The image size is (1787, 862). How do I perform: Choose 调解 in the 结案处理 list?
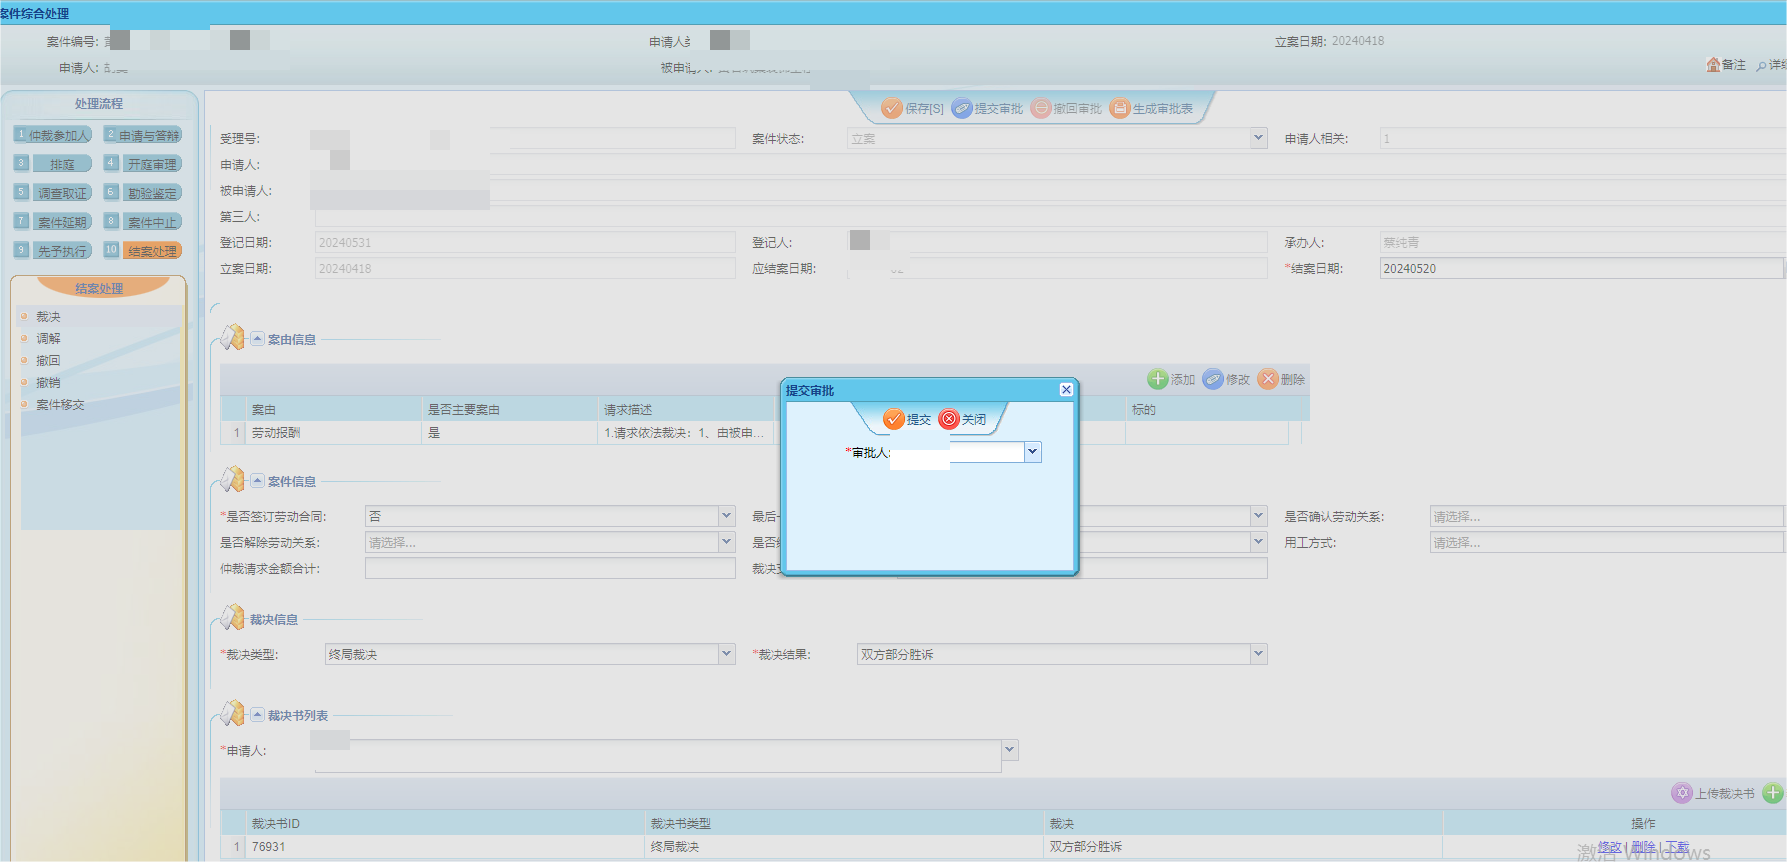click(x=48, y=339)
